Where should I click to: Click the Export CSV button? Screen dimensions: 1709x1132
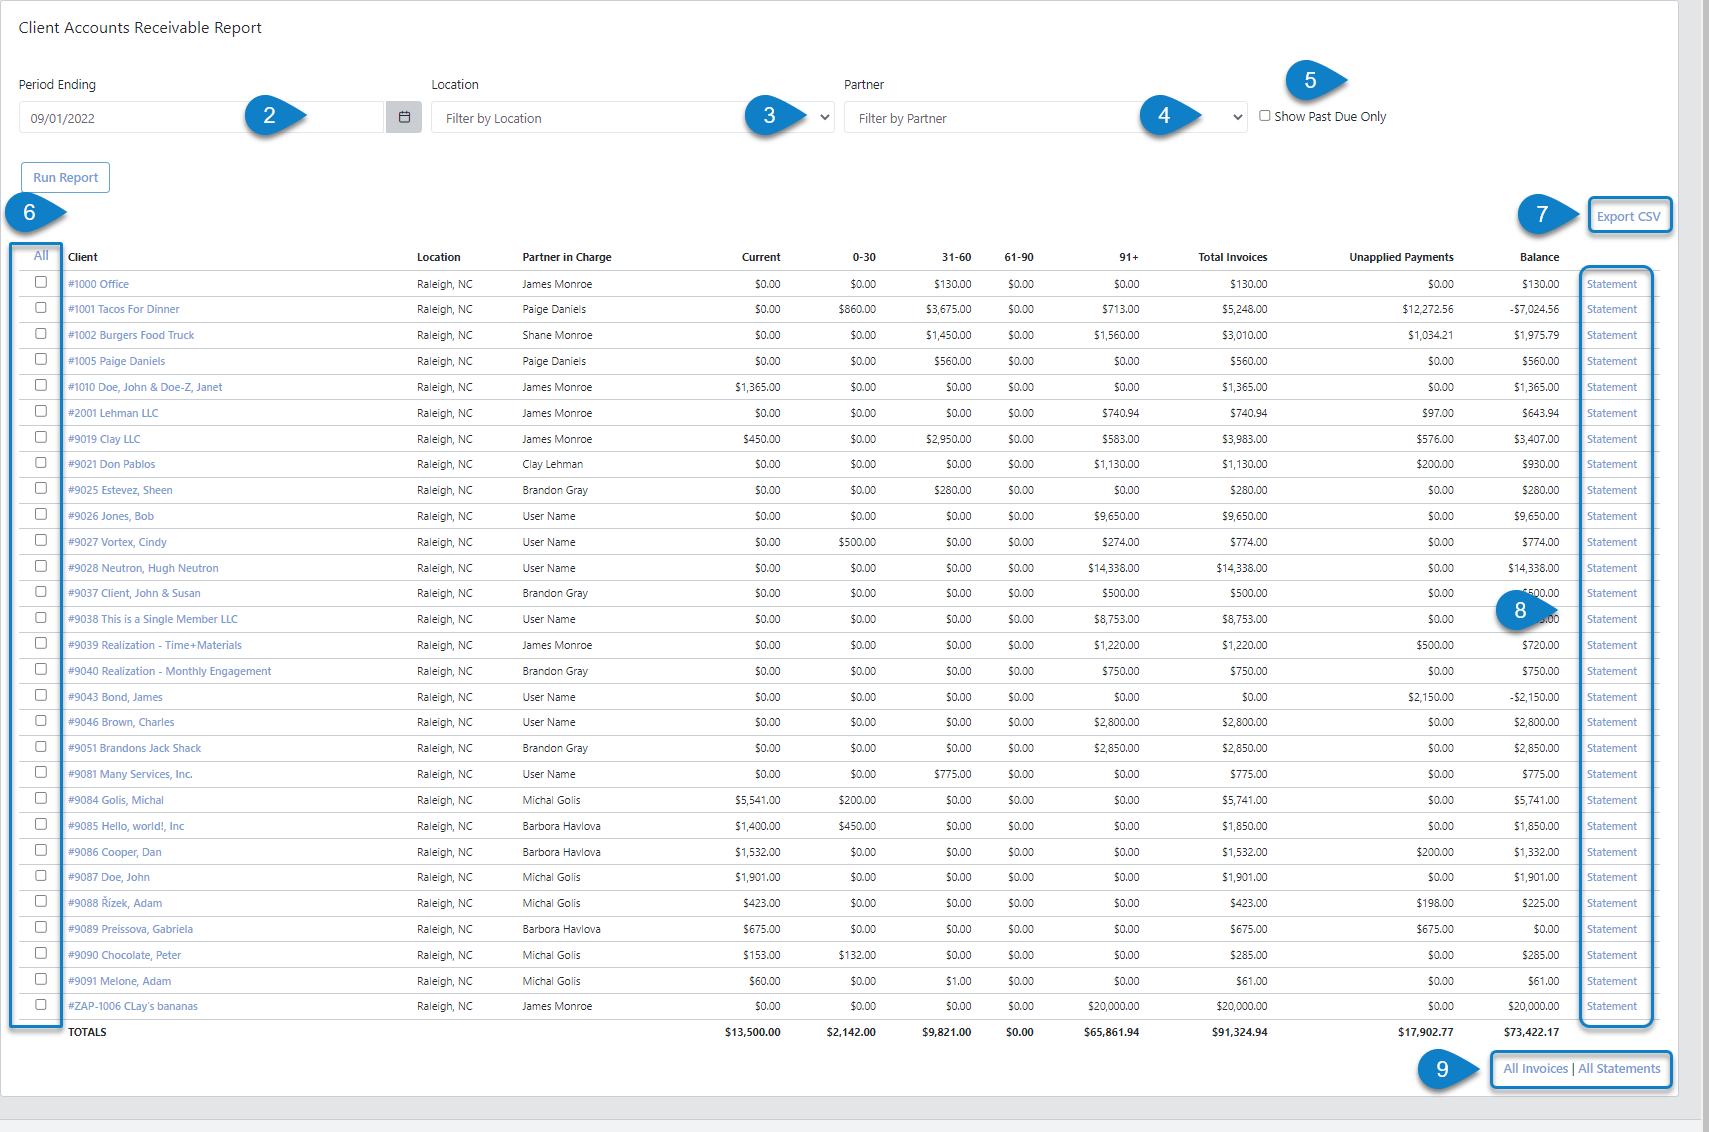click(1629, 214)
